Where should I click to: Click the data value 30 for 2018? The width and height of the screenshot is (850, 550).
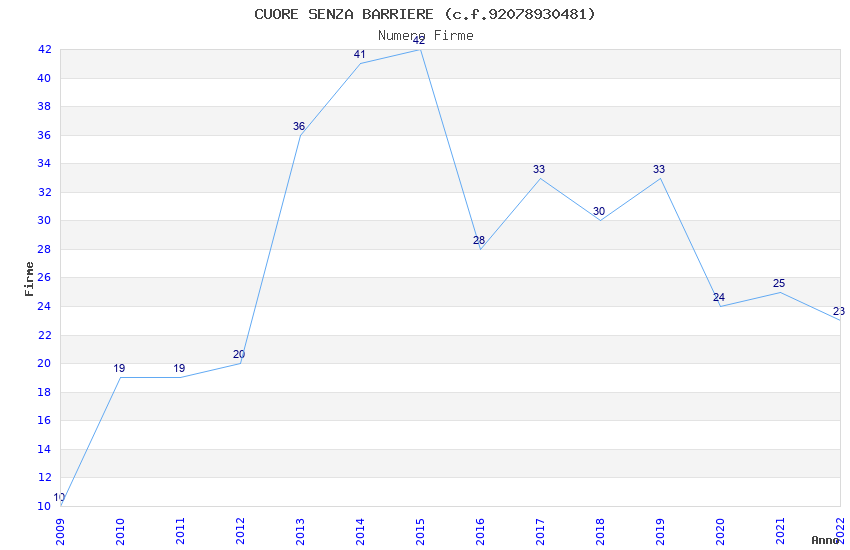(599, 211)
